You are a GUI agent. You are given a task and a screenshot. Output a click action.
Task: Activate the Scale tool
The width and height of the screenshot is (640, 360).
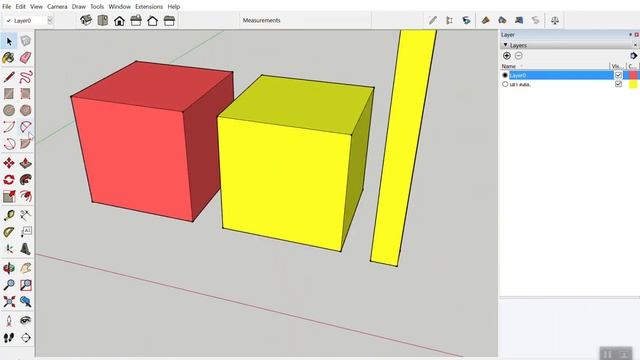[x=9, y=196]
